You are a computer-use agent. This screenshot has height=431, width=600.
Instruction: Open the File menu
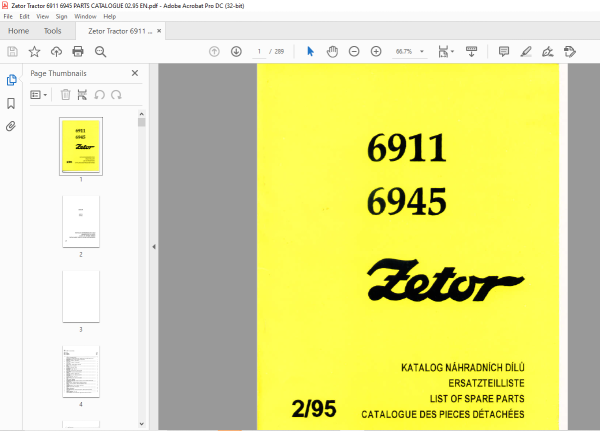pyautogui.click(x=8, y=16)
